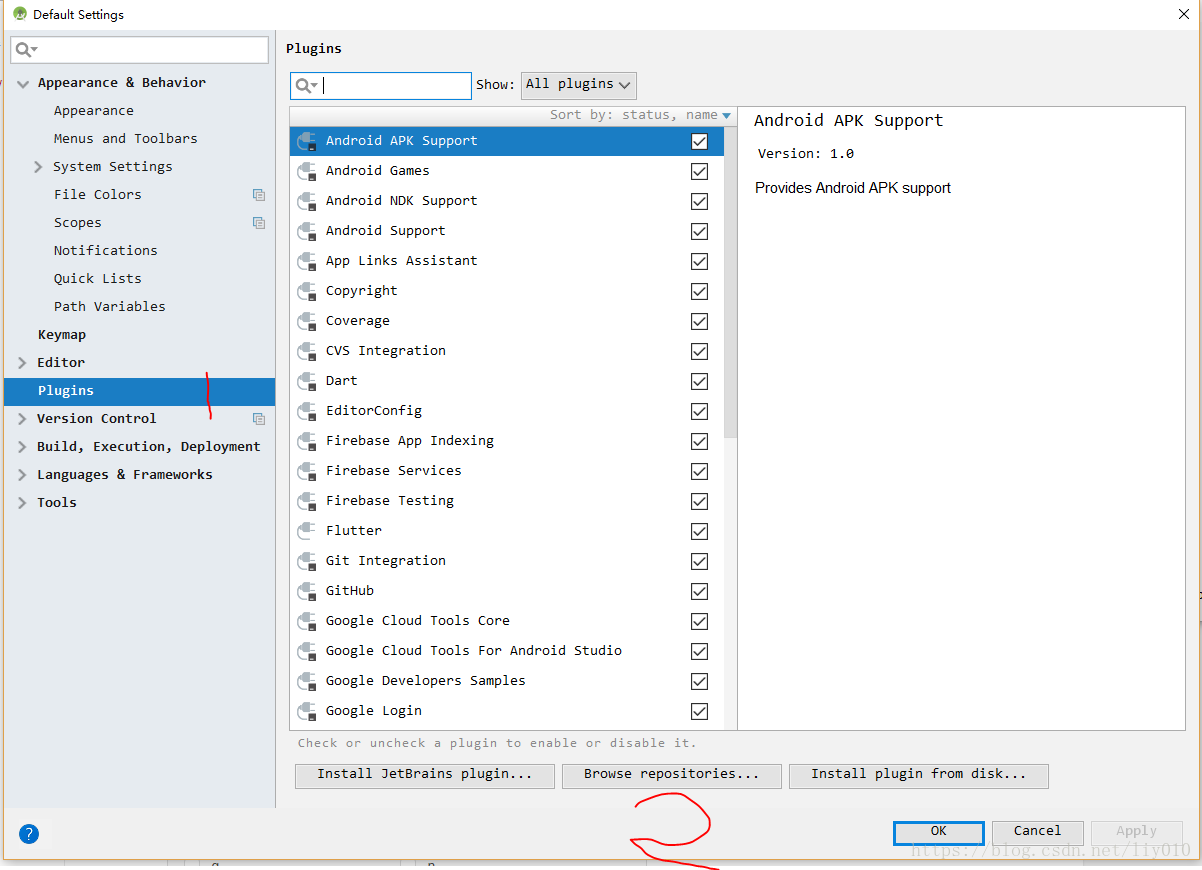Click Install plugin from disk button
The height and width of the screenshot is (870, 1202).
coord(918,775)
